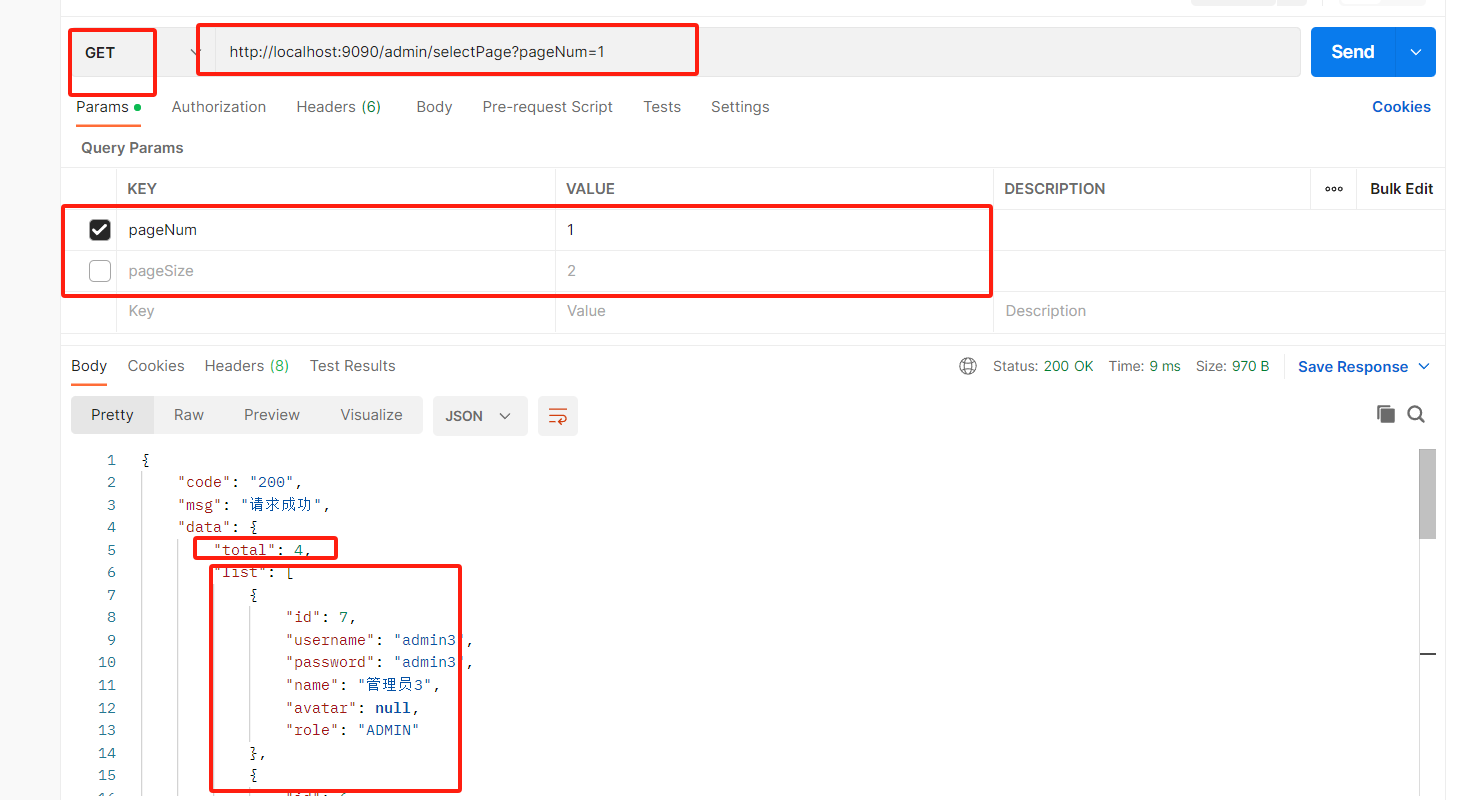The height and width of the screenshot is (800, 1467).
Task: Open the three-dots column options in the params table
Action: (x=1333, y=189)
